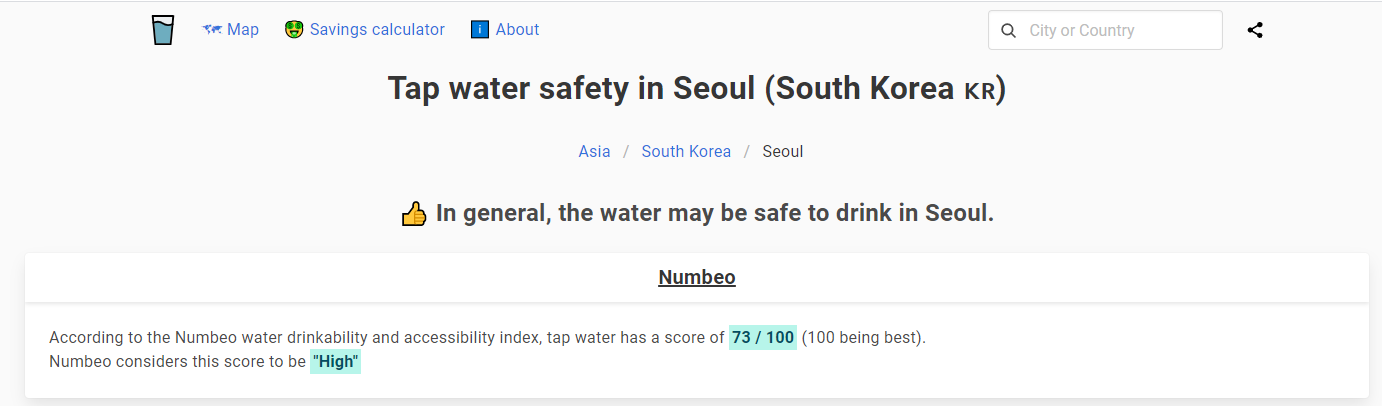Click the thumbs up emoji in verdict
The image size is (1382, 406).
coord(414,214)
